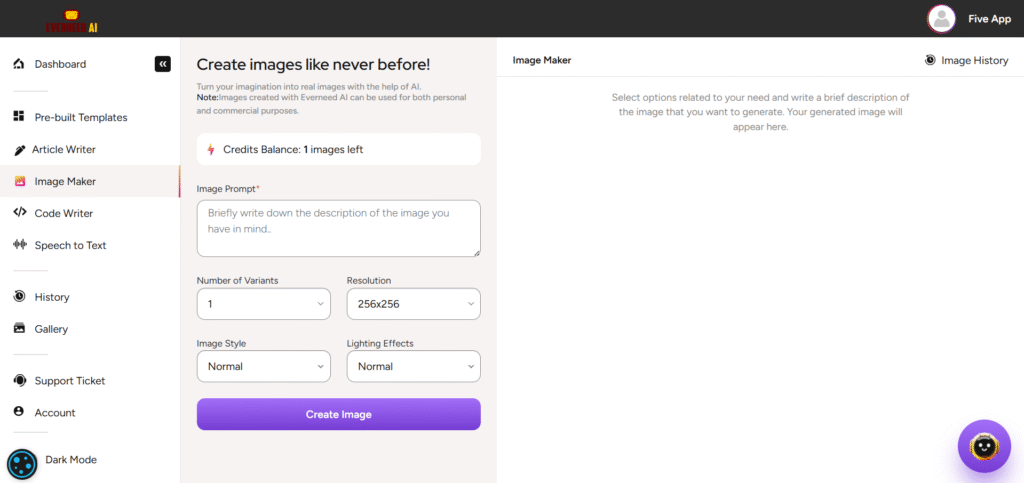The height and width of the screenshot is (483, 1024).
Task: Click the History clock icon in sidebar
Action: coord(20,296)
